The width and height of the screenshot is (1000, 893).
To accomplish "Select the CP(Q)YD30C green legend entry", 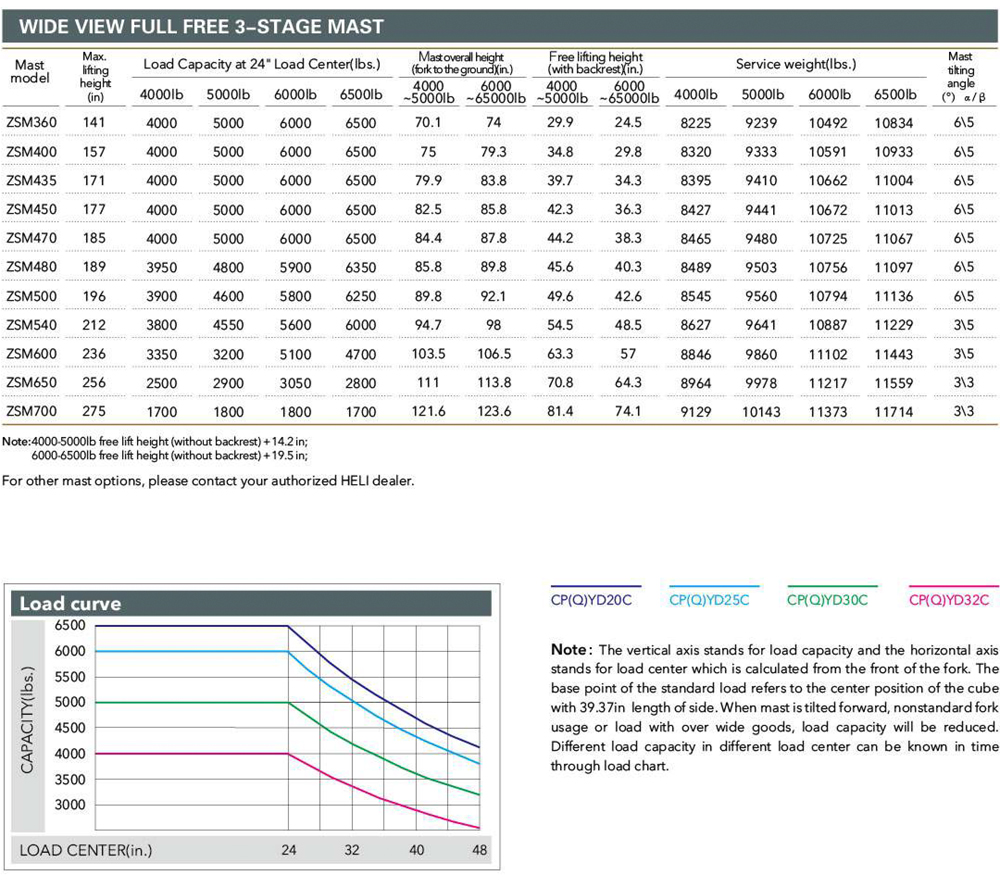I will pyautogui.click(x=827, y=600).
